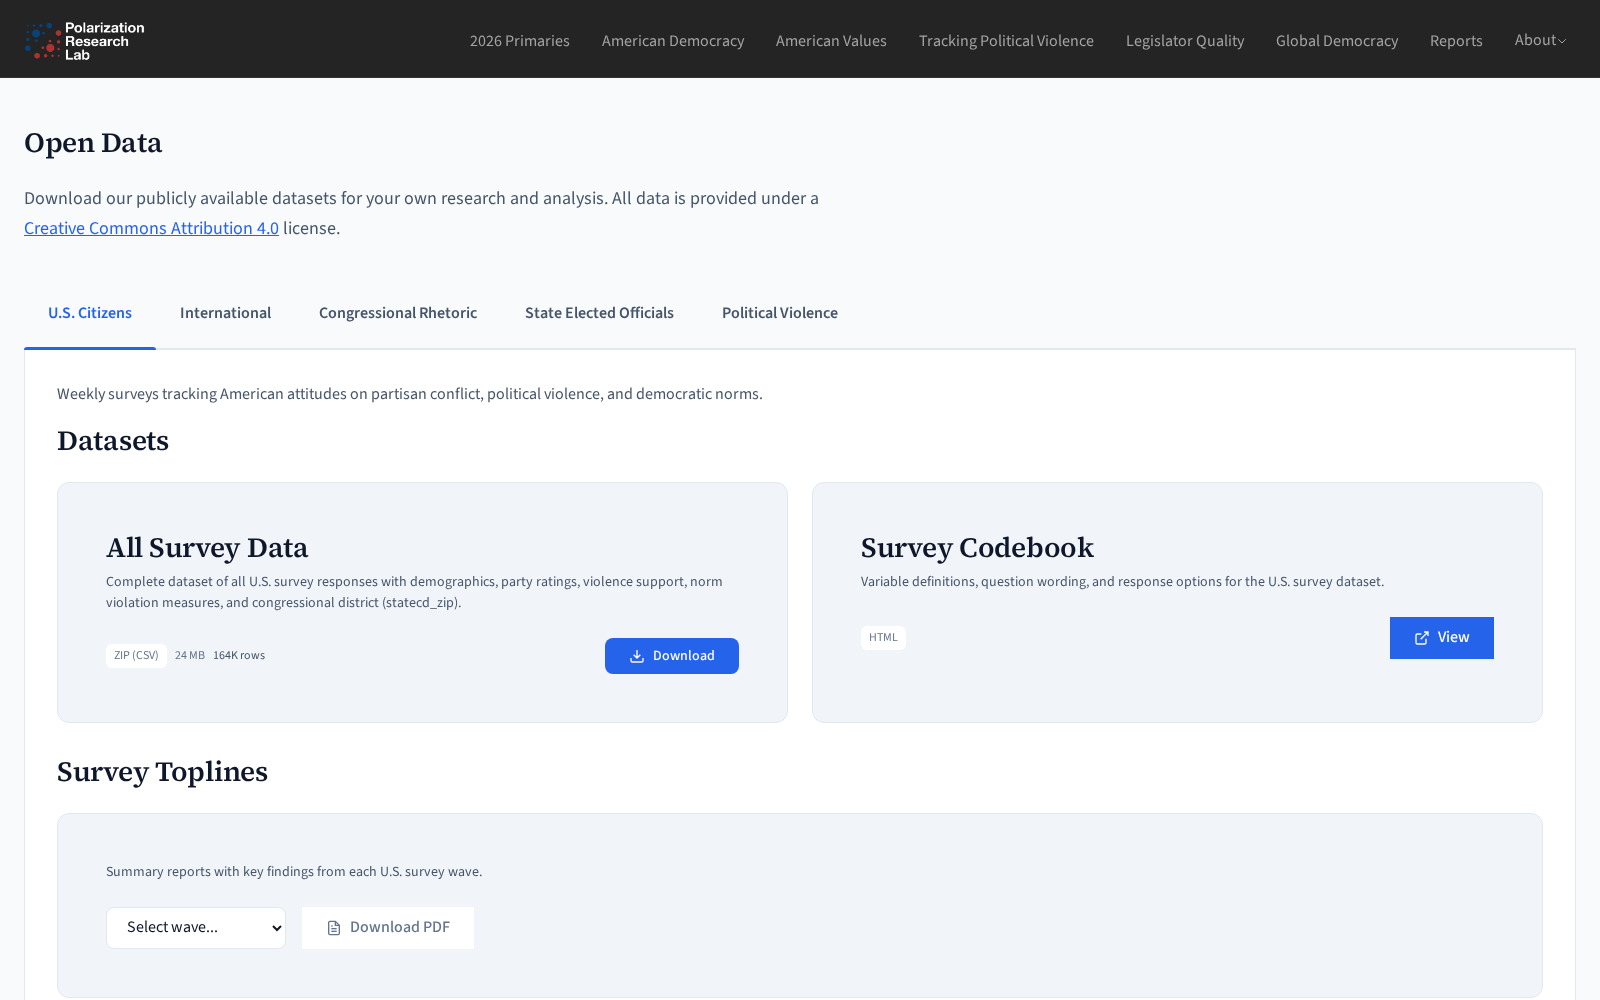Click the Datasets section heading
This screenshot has height=1000, width=1600.
(113, 441)
